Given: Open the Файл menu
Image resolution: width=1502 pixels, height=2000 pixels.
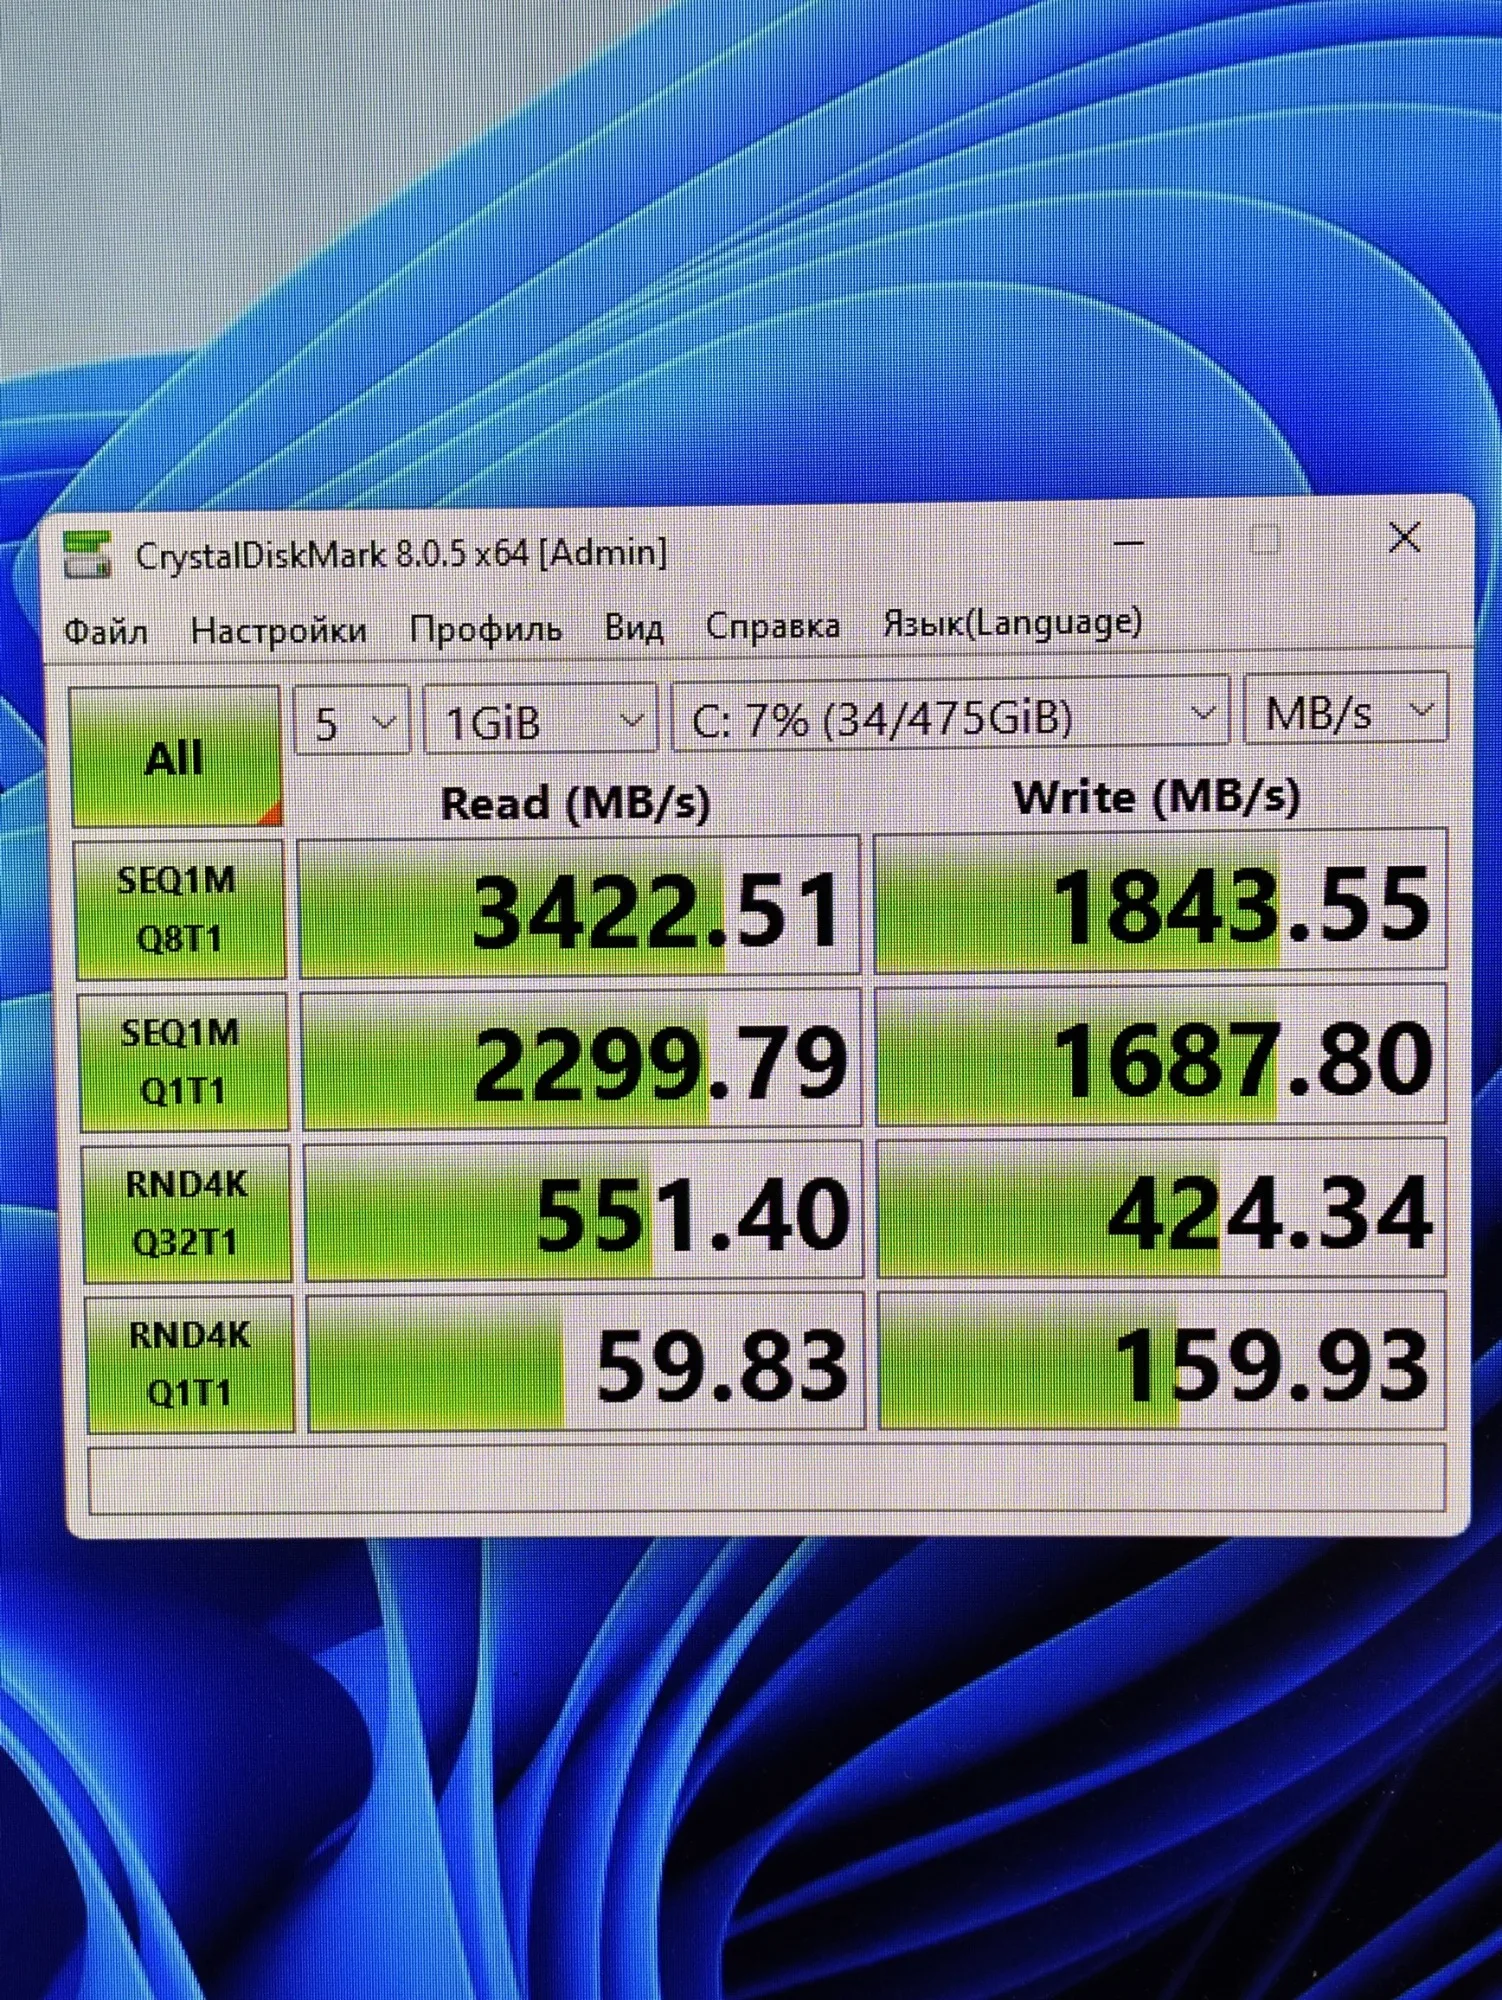Looking at the screenshot, I should [x=106, y=632].
